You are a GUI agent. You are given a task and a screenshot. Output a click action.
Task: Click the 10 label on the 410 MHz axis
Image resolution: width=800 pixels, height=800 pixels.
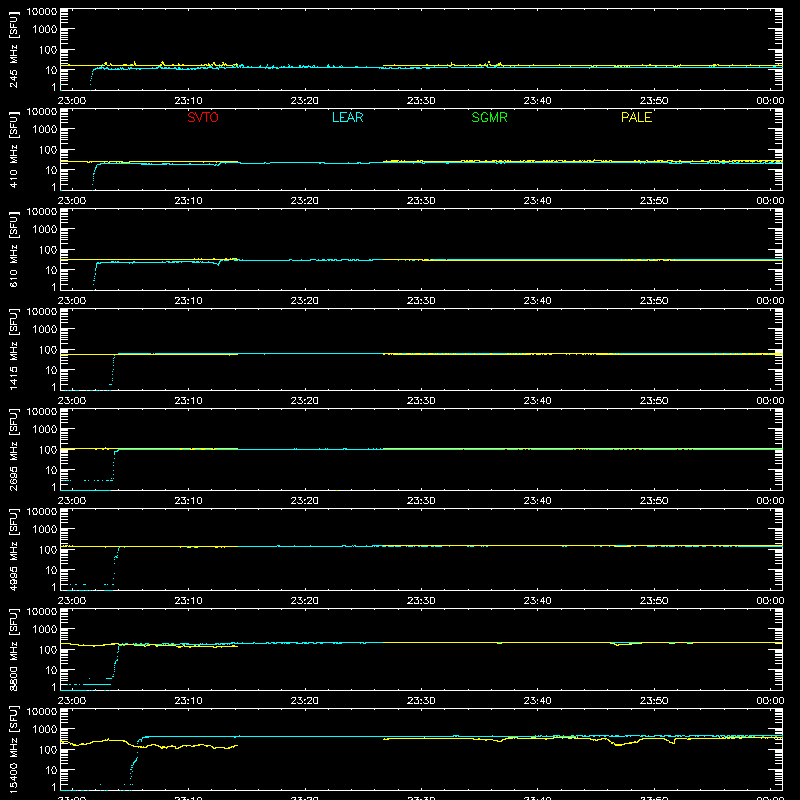point(52,170)
